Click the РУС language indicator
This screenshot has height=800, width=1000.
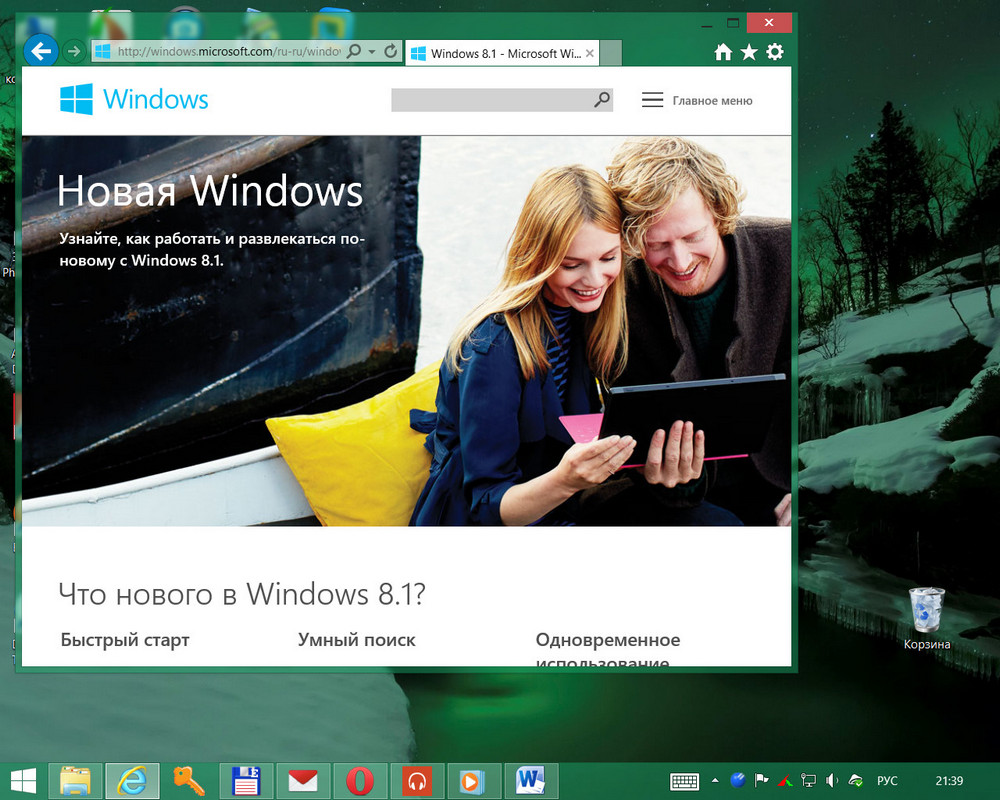[887, 781]
